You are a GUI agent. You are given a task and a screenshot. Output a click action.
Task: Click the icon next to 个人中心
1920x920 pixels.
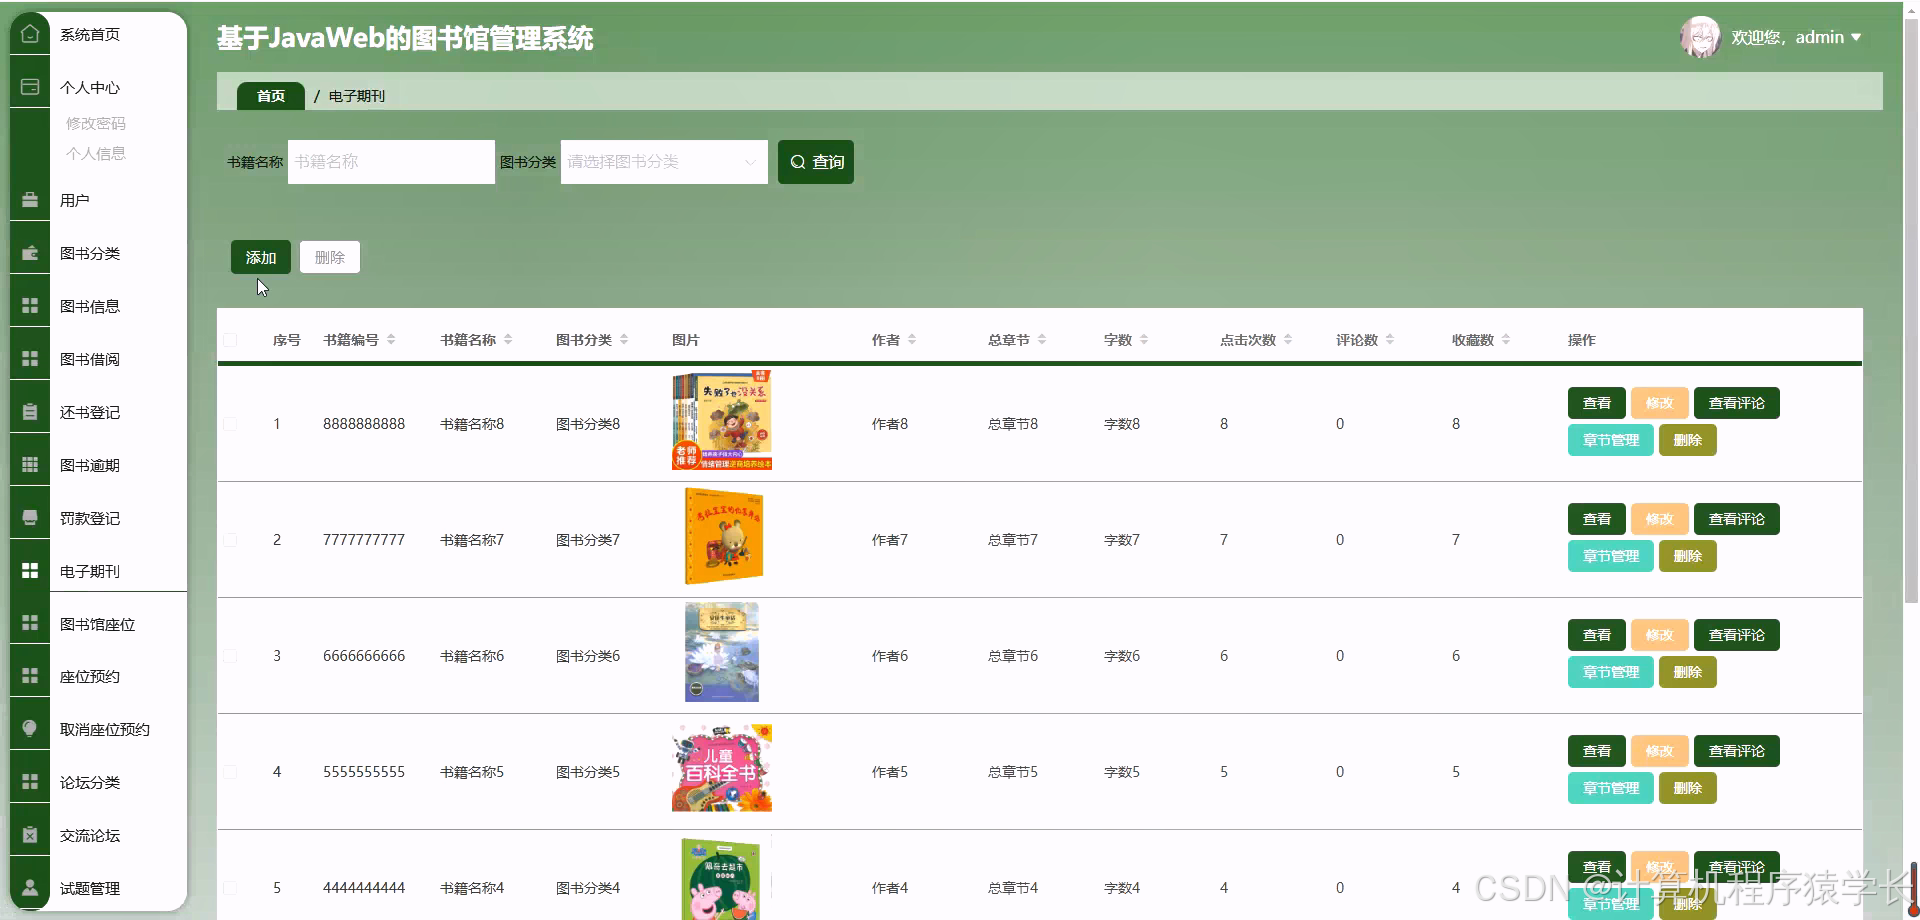click(x=30, y=87)
